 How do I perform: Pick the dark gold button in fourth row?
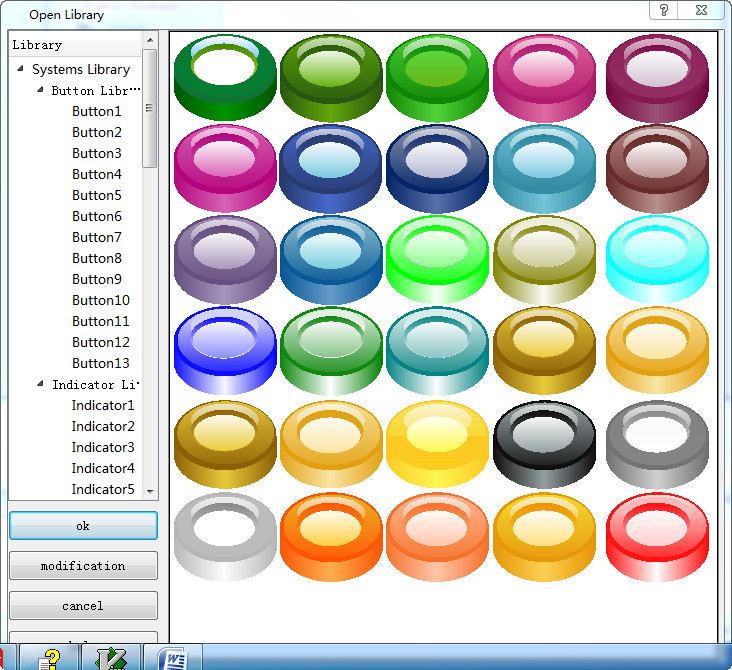(x=544, y=350)
